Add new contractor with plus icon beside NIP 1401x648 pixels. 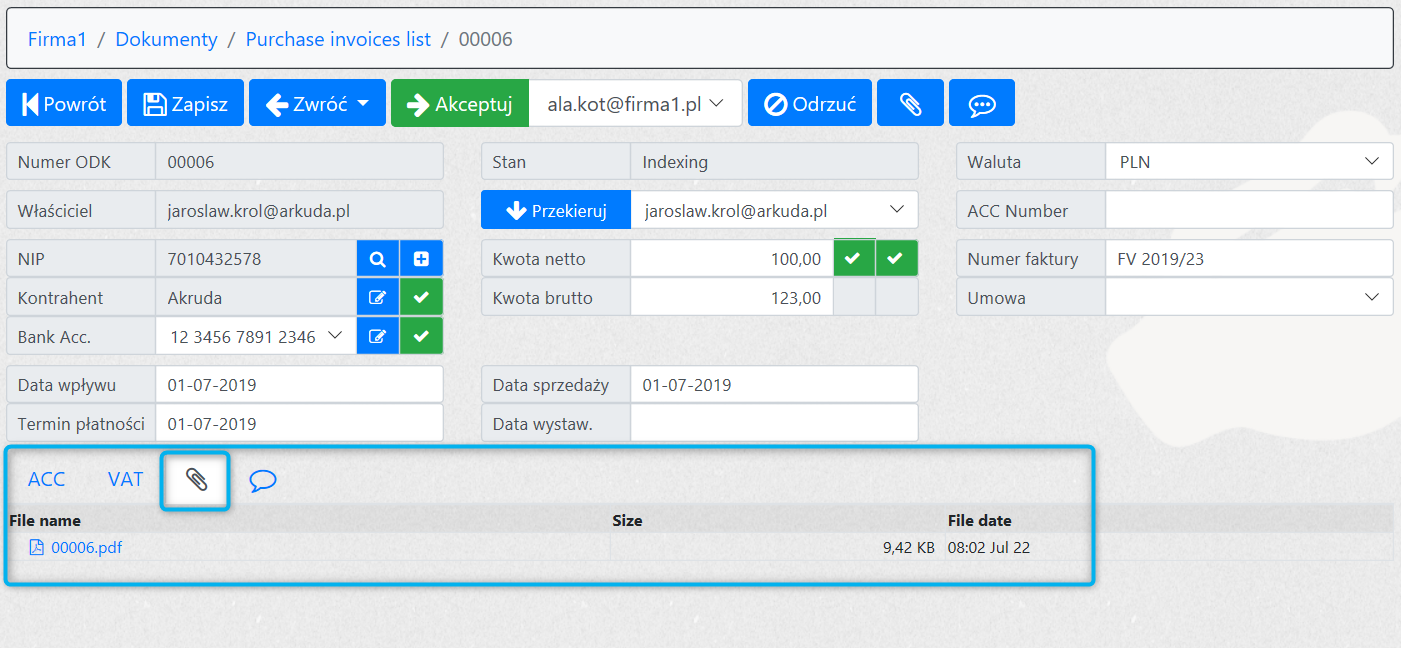[x=421, y=259]
